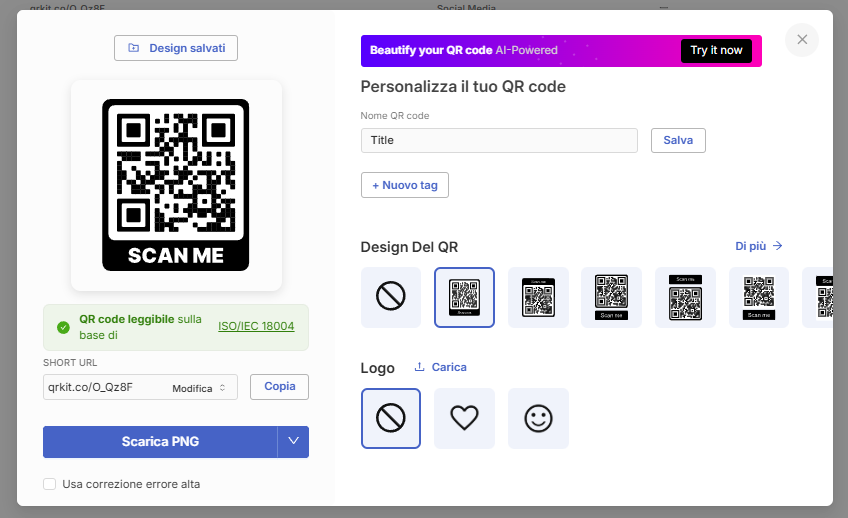Click the short URL qrkit.co/O_Qz8F field
This screenshot has height=518, width=848.
141,387
